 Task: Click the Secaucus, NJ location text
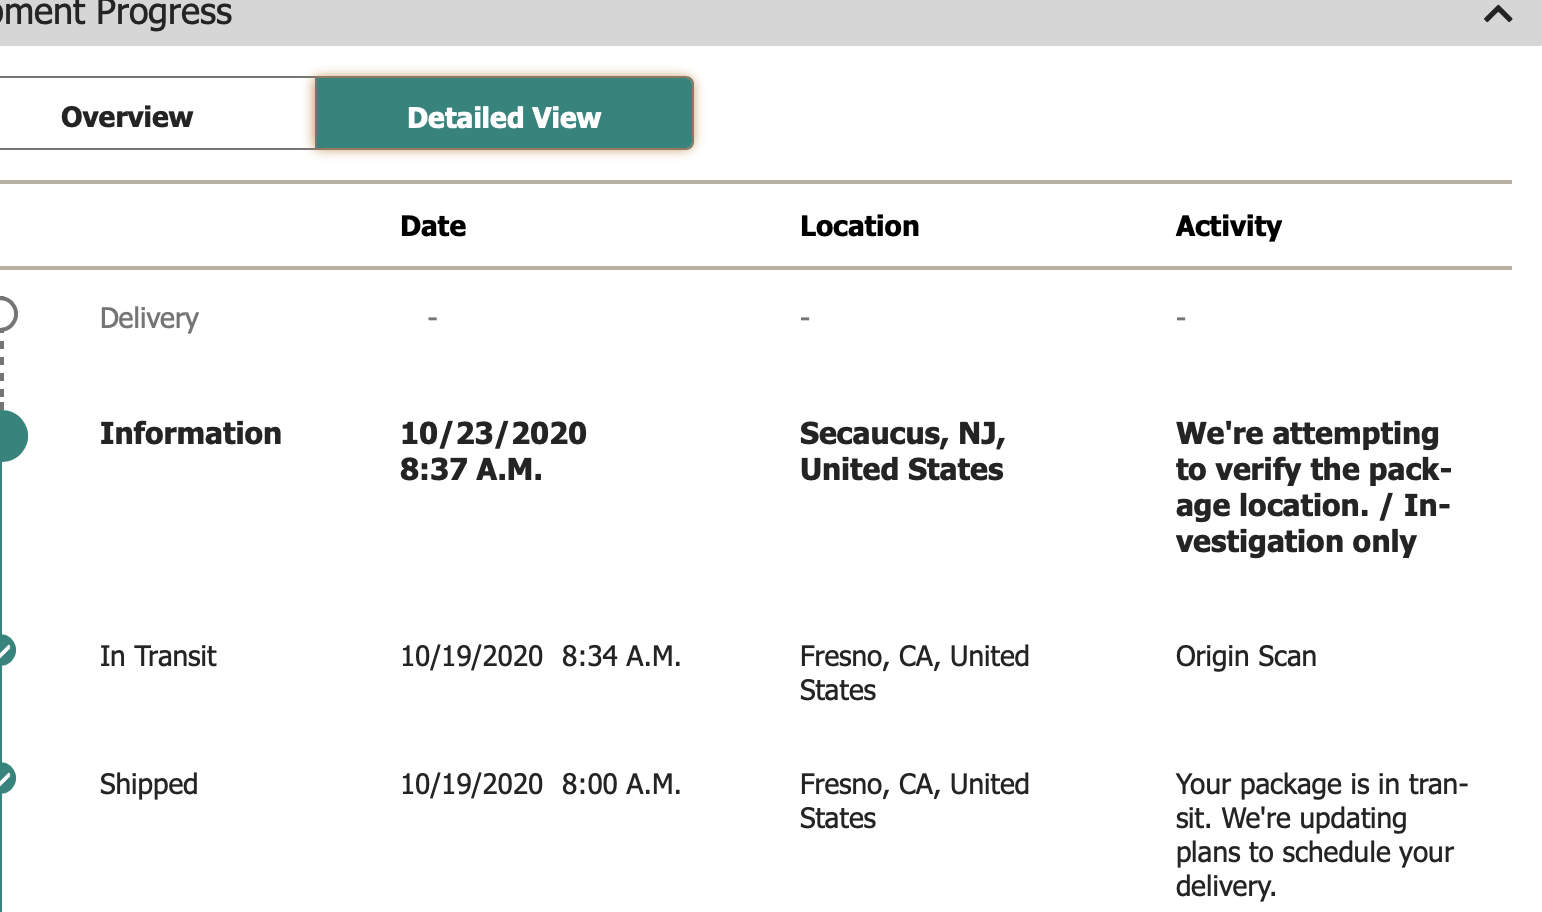(x=902, y=451)
